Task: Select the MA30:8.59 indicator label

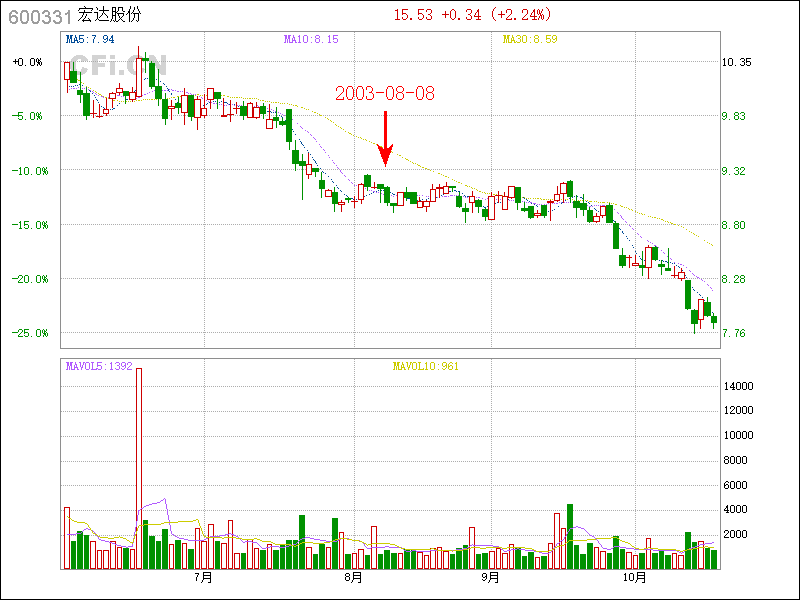Action: click(x=530, y=39)
